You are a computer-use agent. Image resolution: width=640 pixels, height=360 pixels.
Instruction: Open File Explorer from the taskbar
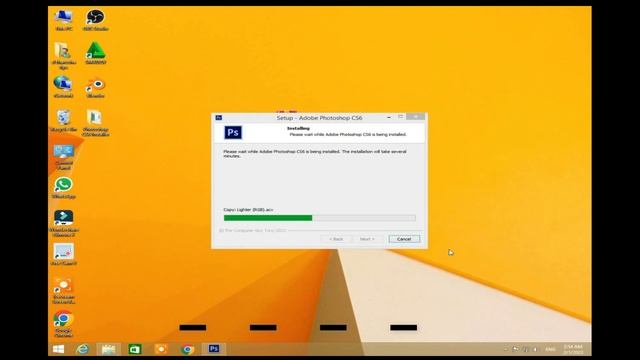[109, 349]
